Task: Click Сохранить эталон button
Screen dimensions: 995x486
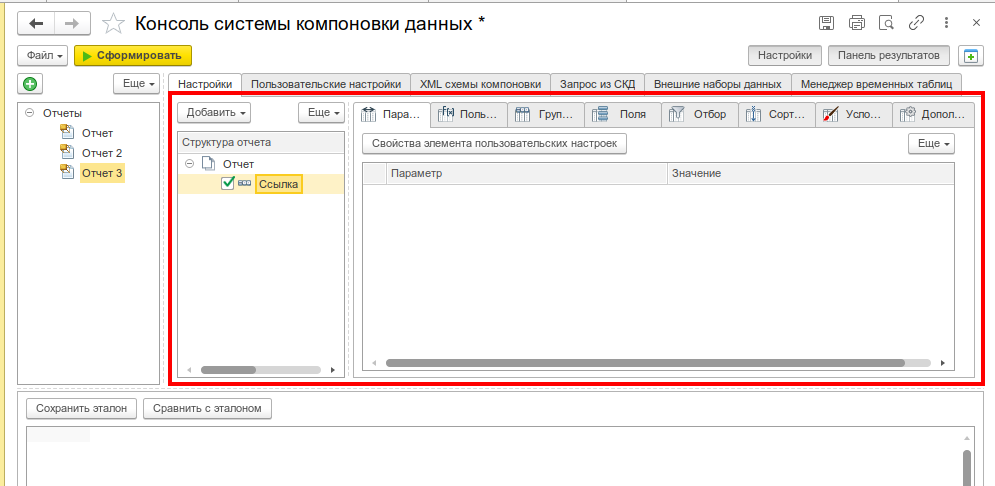Action: [81, 409]
